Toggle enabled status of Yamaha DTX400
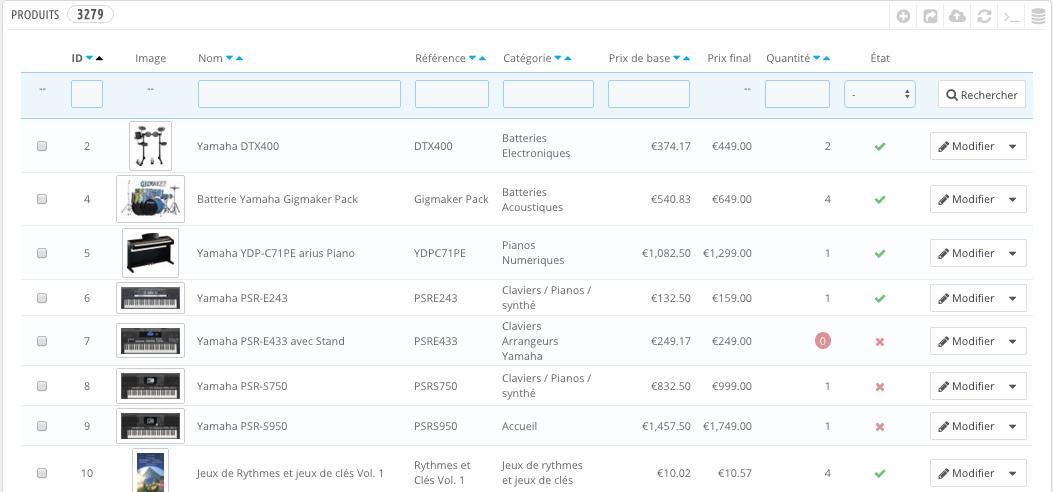This screenshot has height=492, width=1053. (880, 146)
